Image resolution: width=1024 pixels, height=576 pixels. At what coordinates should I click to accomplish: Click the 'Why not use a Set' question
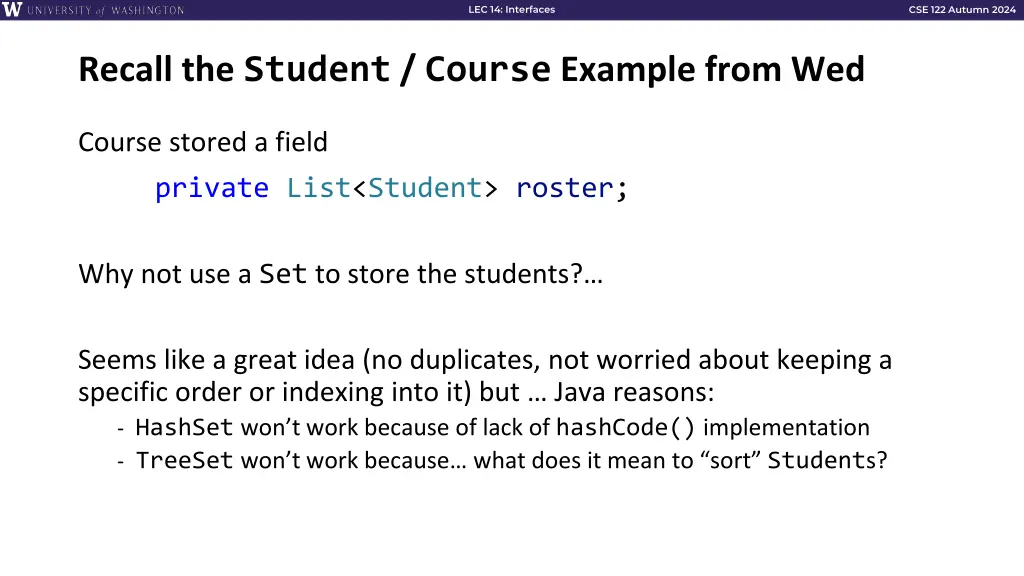340,274
